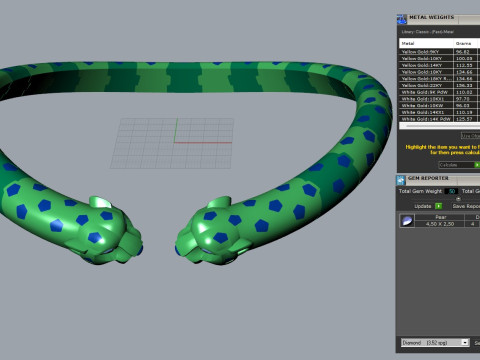This screenshot has width=480, height=360.
Task: Click the Total Gem Weight value field
Action: point(451,191)
